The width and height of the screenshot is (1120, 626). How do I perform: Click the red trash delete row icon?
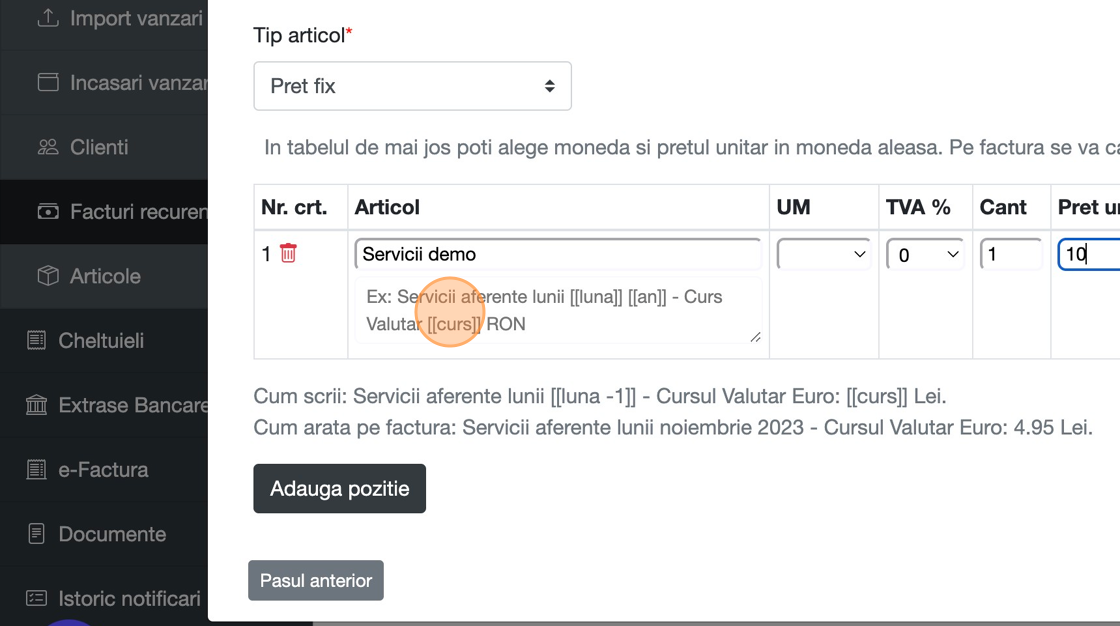(288, 253)
